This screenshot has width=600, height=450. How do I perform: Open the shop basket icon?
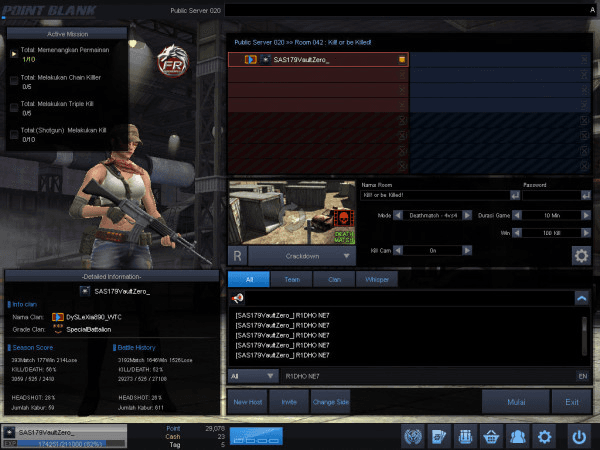(491, 436)
